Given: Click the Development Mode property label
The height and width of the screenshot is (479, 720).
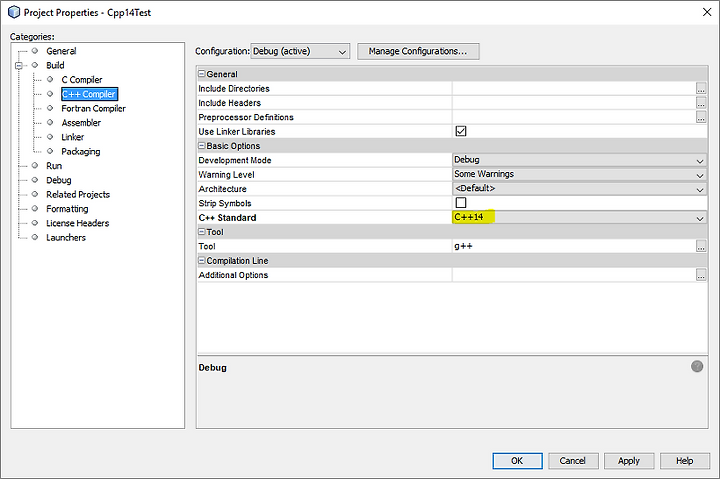Looking at the screenshot, I should click(x=235, y=160).
